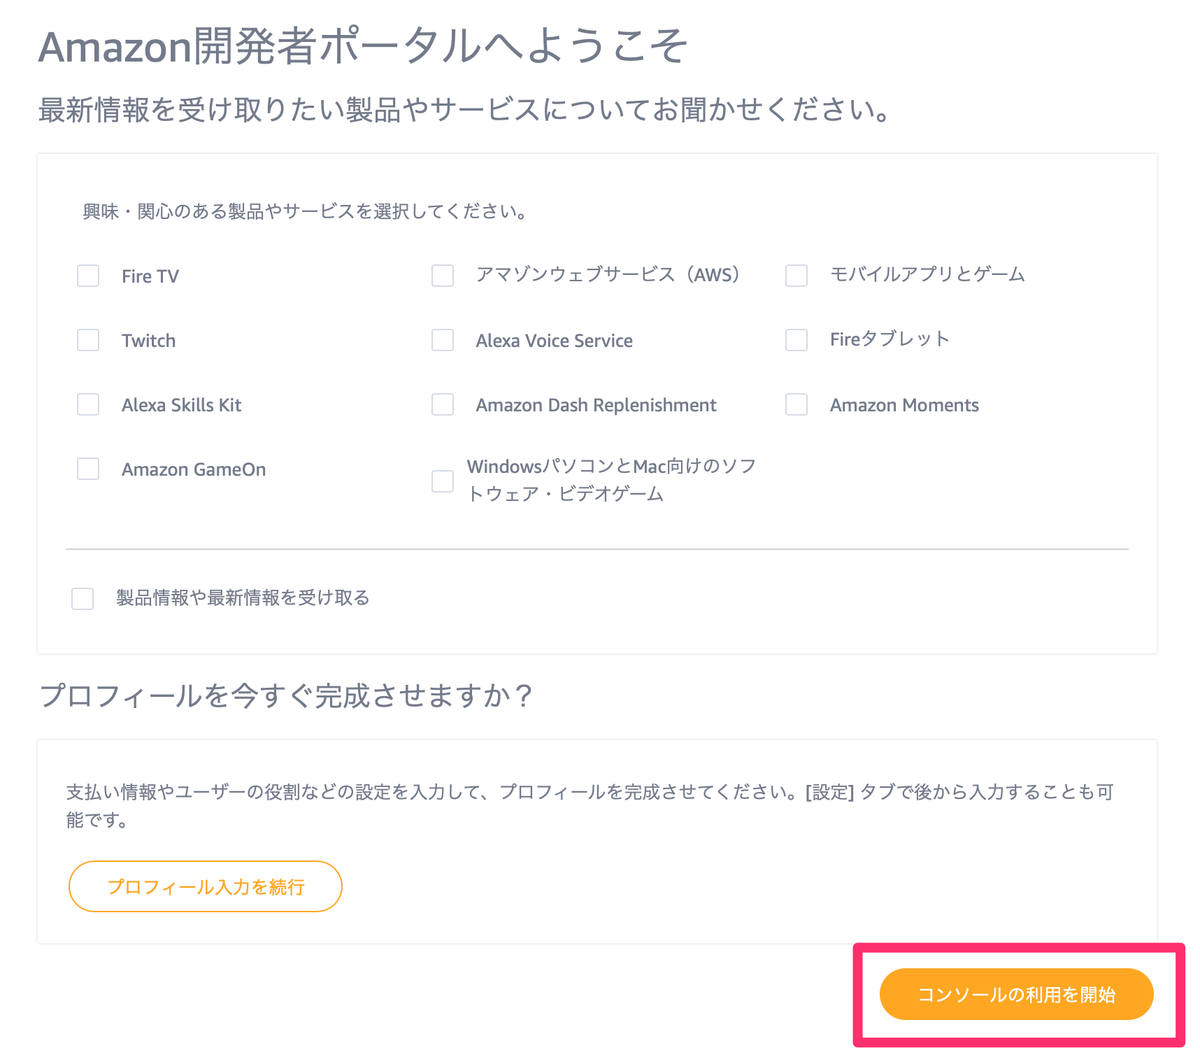This screenshot has height=1048, width=1200.
Task: Check the WindowsパソコンとMac向けのソフトウェア option
Action: [x=443, y=481]
